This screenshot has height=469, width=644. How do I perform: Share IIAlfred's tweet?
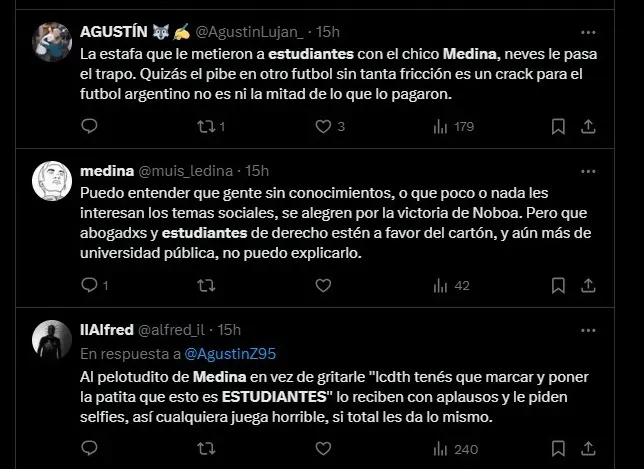[589, 448]
